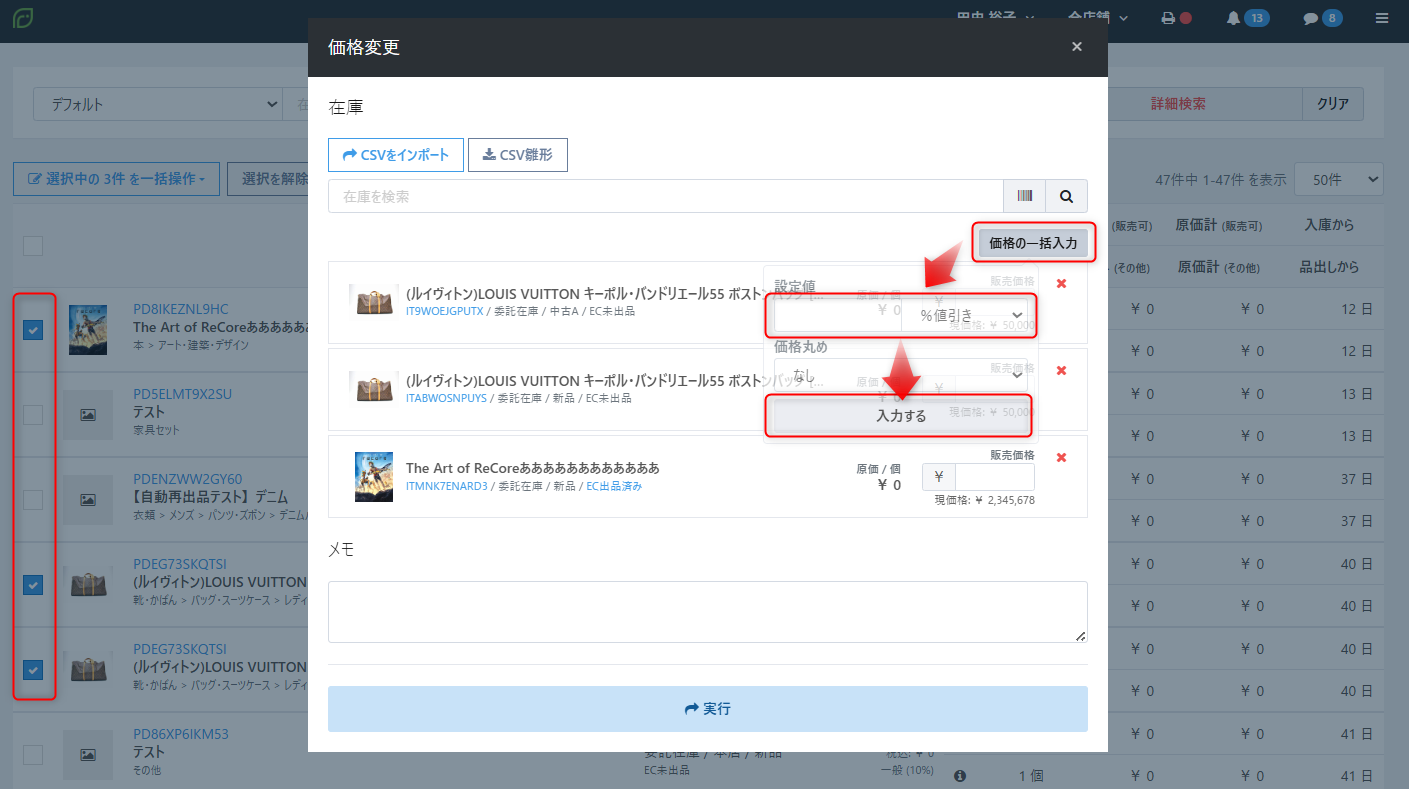Expand the 選択中の3件を一括操作 bulk menu
Image resolution: width=1409 pixels, height=789 pixels.
[x=116, y=179]
